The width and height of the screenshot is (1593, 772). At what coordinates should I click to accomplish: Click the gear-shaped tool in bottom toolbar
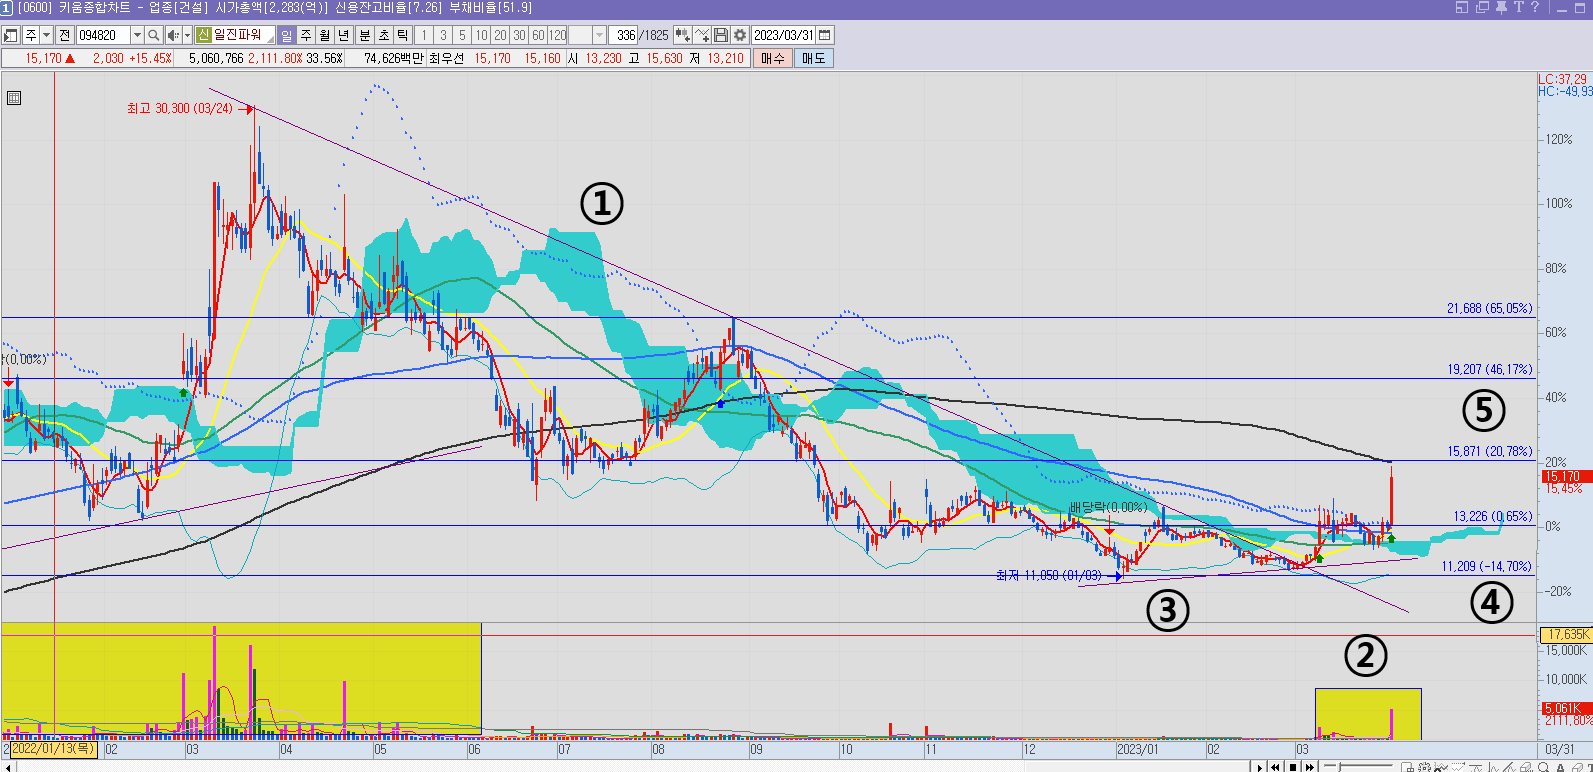click(1424, 767)
